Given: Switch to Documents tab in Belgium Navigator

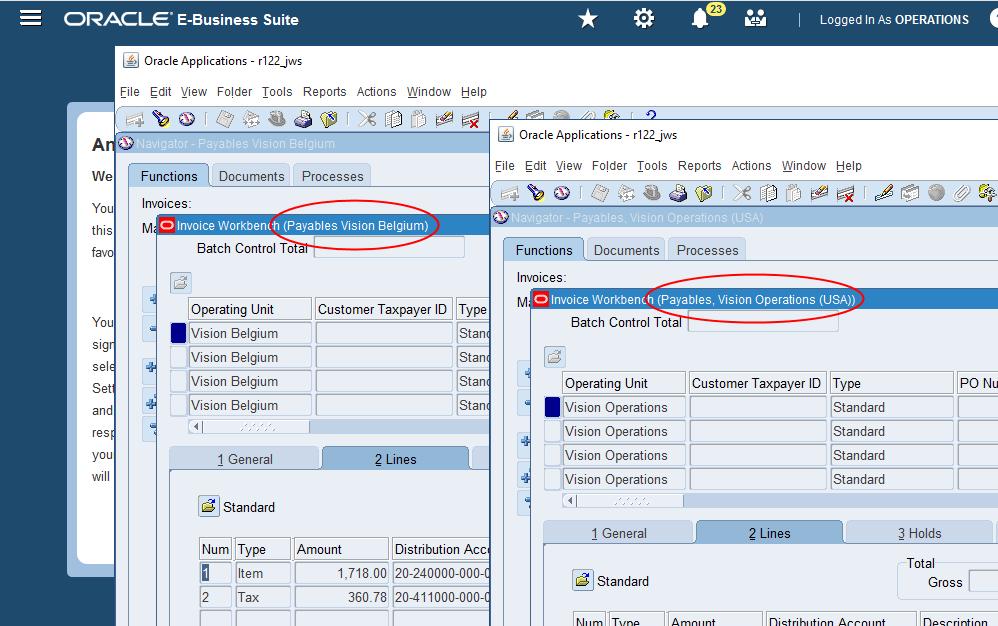Looking at the screenshot, I should (251, 176).
